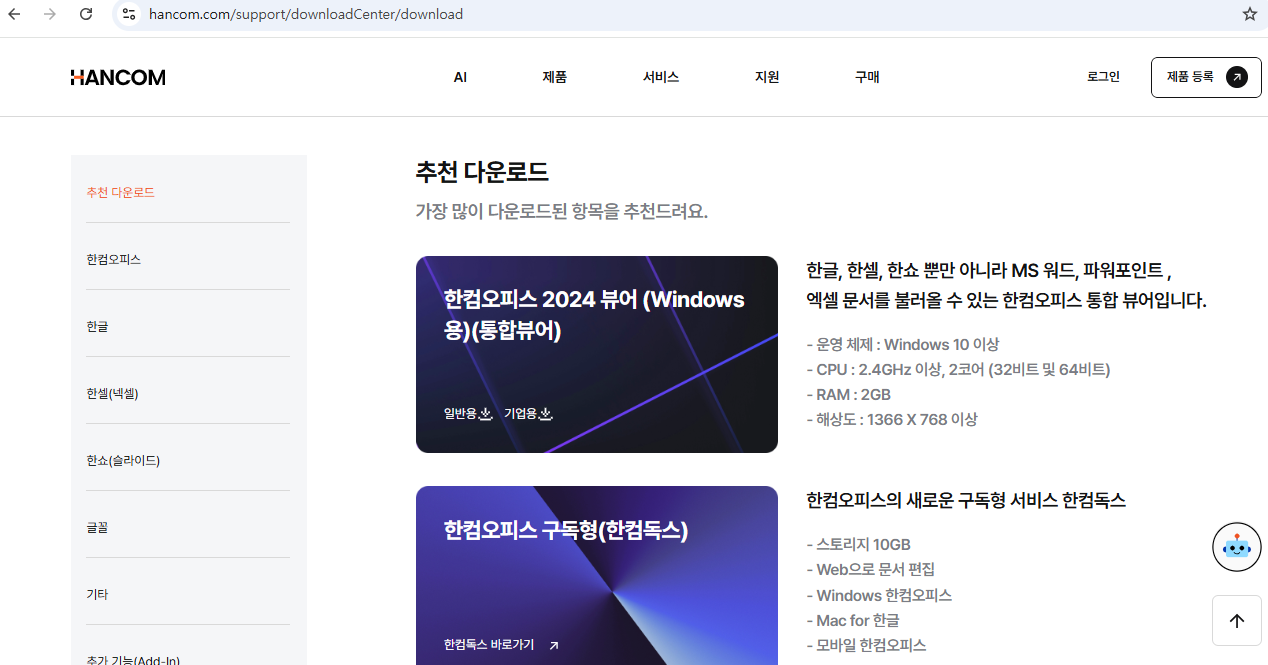Open the 제품 menu
Viewport: 1268px width, 665px height.
pyautogui.click(x=555, y=77)
